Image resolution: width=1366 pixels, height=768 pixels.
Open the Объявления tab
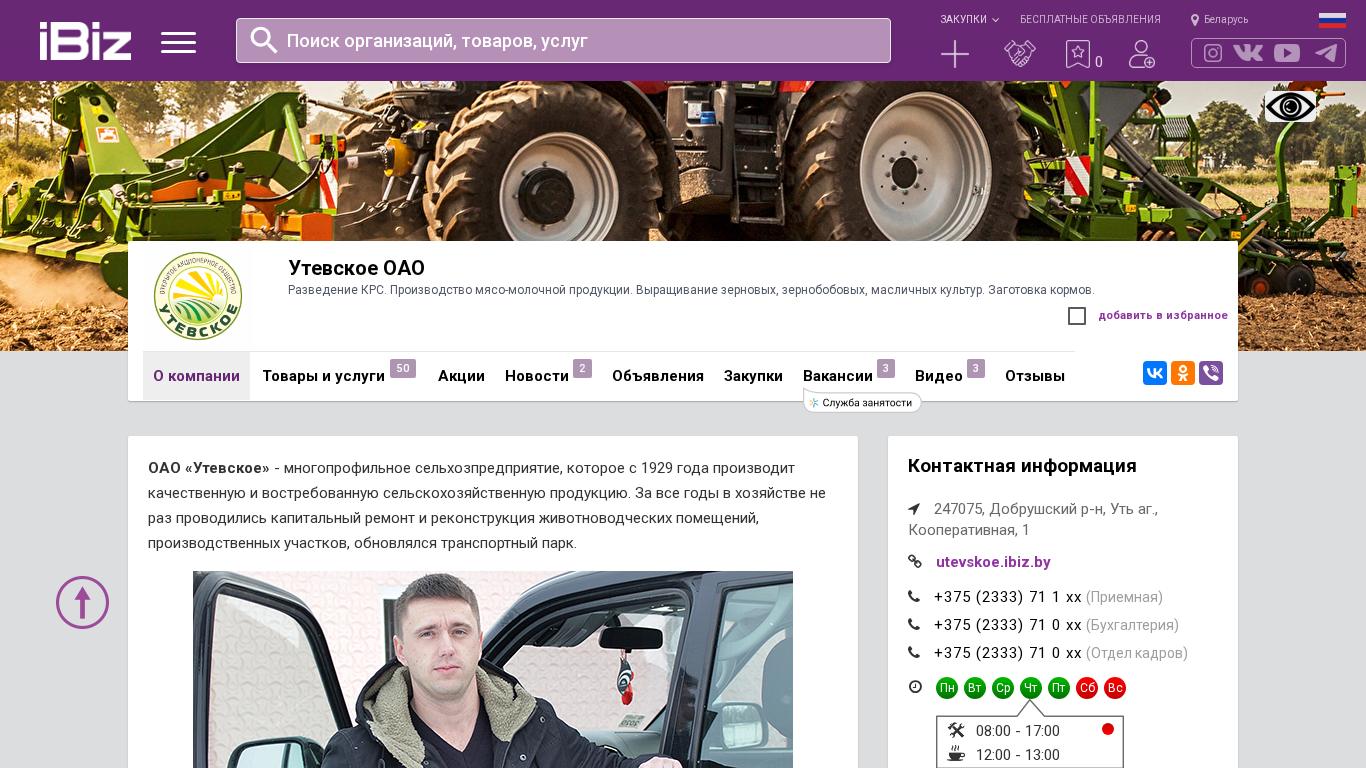tap(658, 376)
